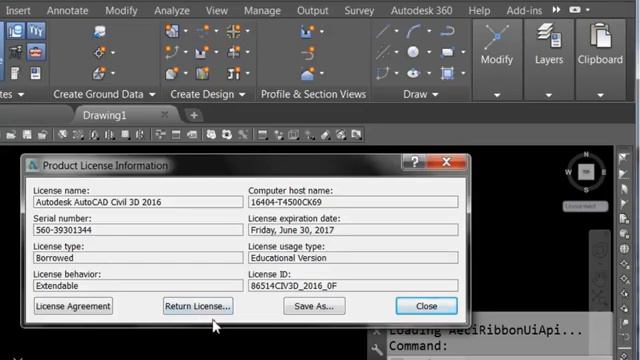
Task: Switch to the Analyze ribbon tab
Action: 172,11
